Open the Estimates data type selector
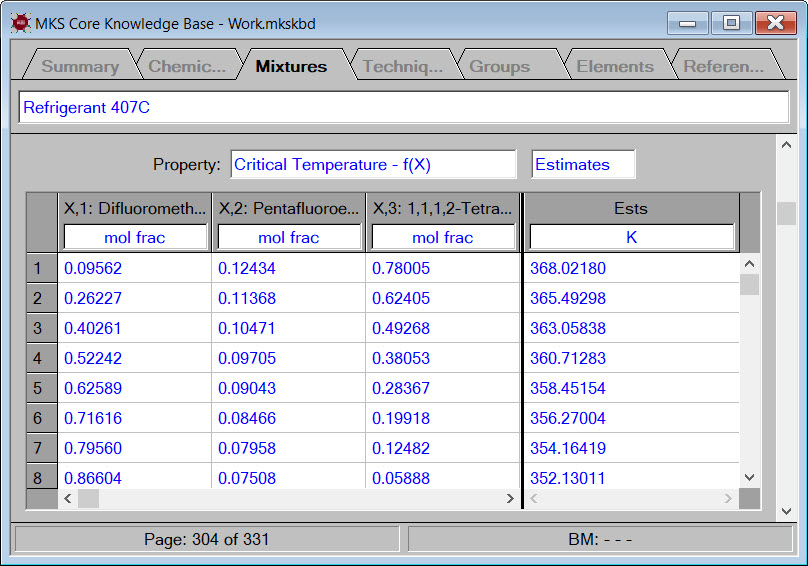The width and height of the screenshot is (808, 566). [x=583, y=165]
